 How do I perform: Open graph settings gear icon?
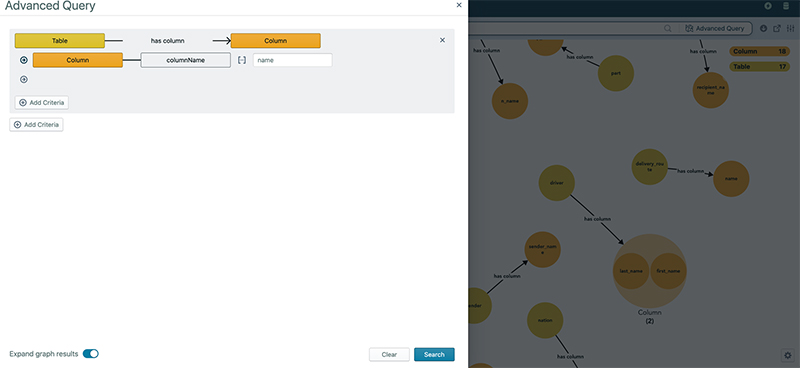point(788,355)
